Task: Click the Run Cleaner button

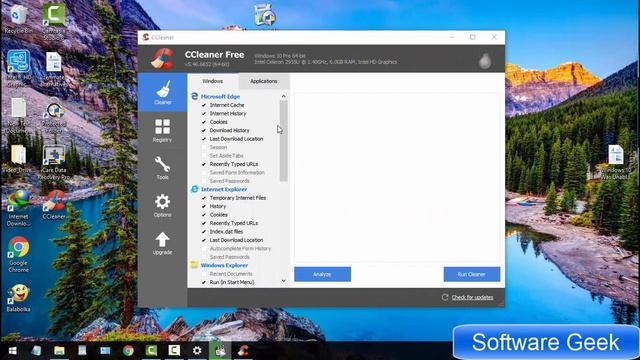Action: click(471, 274)
